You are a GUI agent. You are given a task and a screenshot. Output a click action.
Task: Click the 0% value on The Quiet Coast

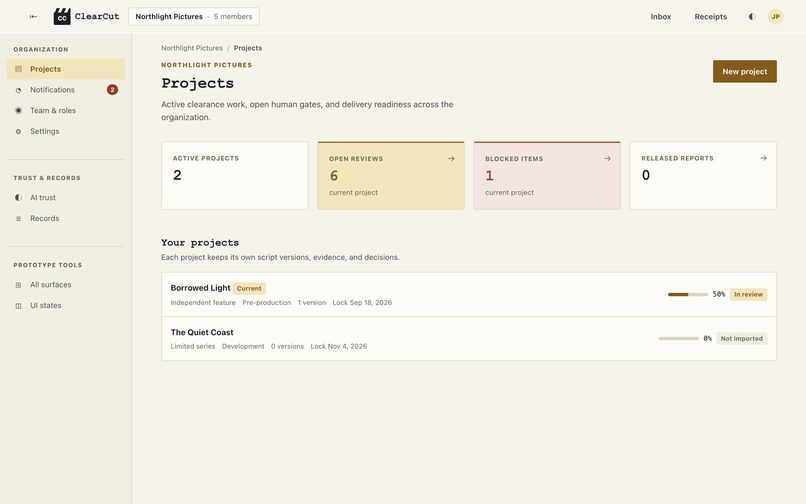point(707,338)
